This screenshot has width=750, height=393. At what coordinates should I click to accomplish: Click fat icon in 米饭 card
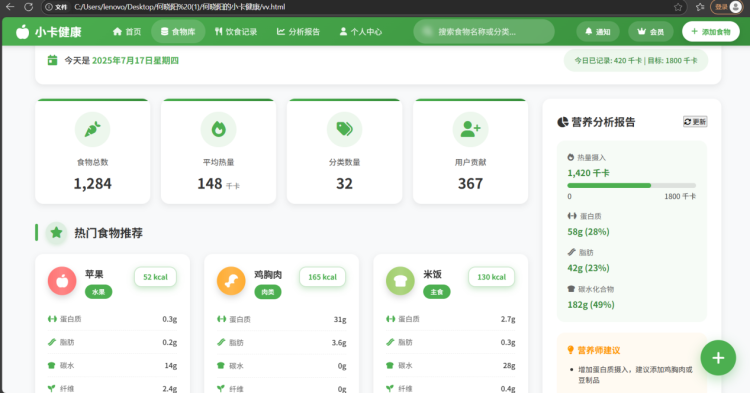point(390,342)
